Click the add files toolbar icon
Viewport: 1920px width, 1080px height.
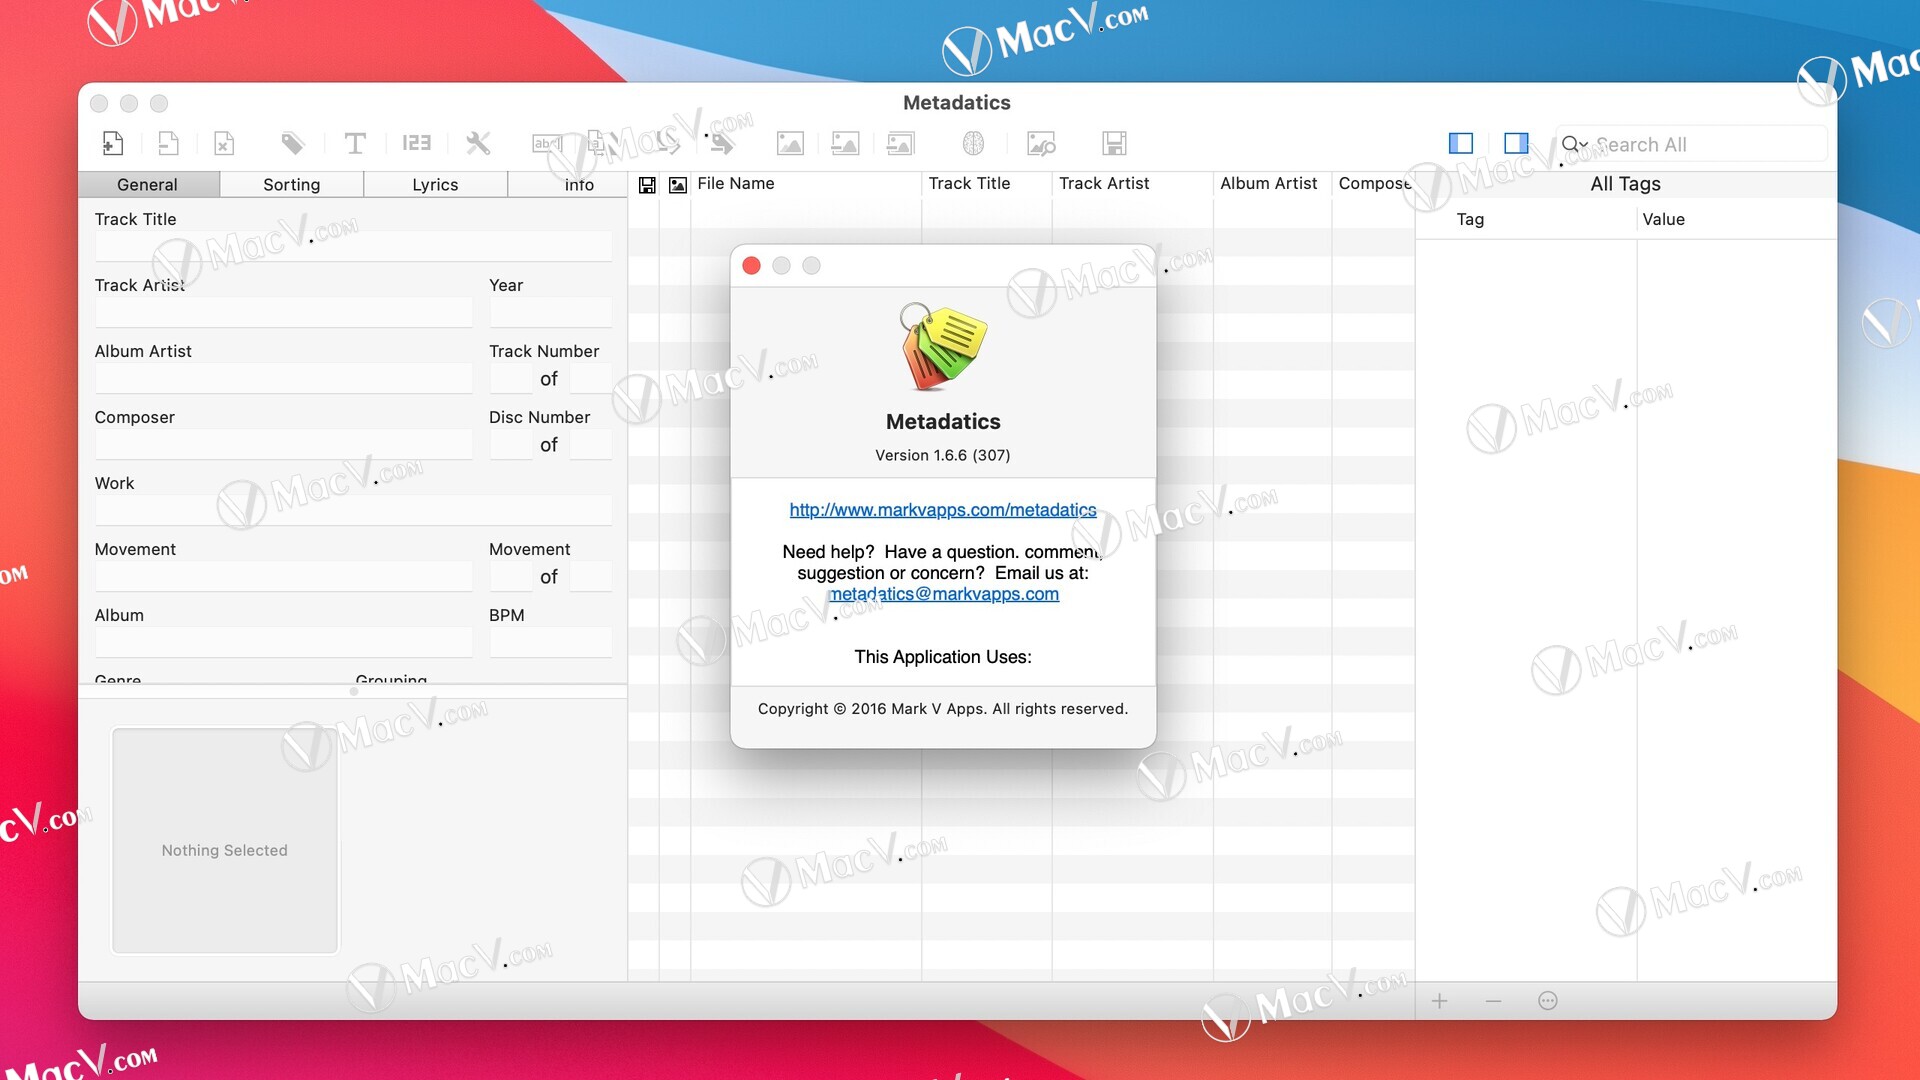(113, 144)
